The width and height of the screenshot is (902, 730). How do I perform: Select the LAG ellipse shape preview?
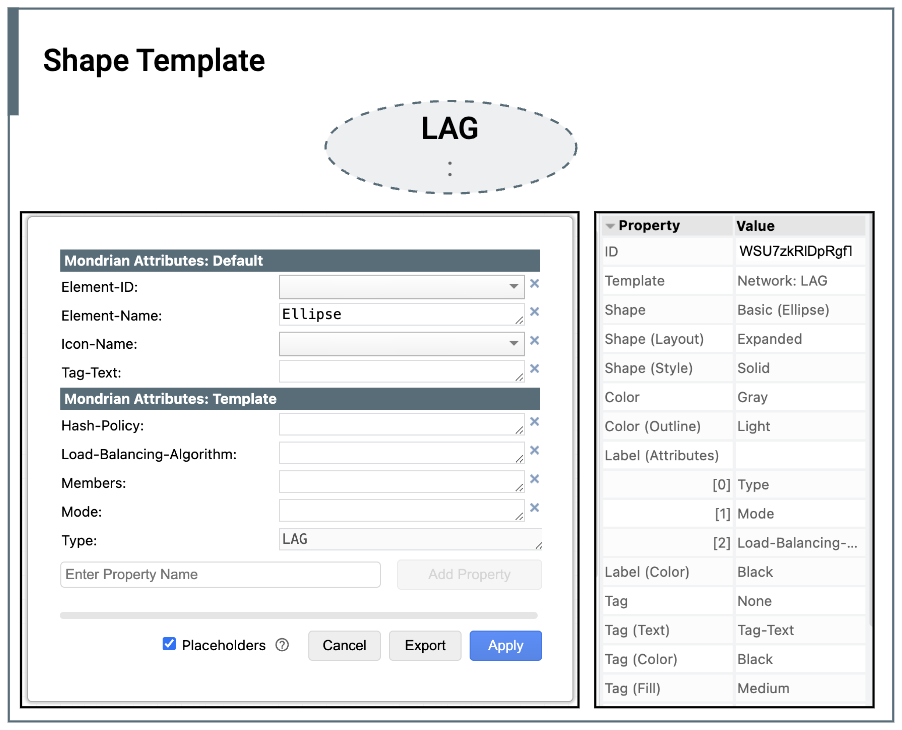point(450,147)
